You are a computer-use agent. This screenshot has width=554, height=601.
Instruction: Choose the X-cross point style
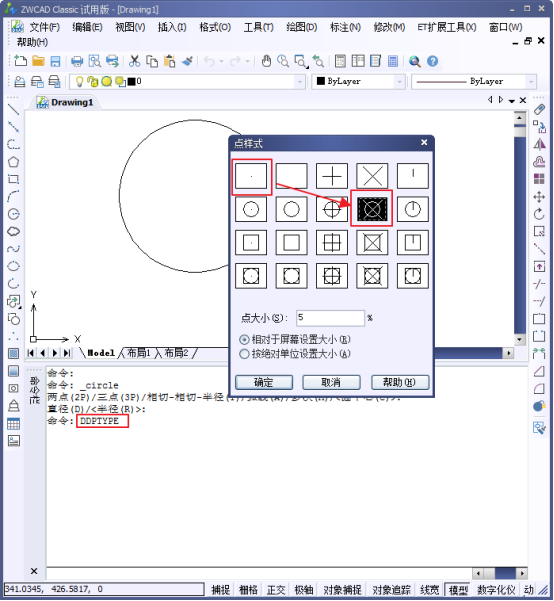[372, 176]
